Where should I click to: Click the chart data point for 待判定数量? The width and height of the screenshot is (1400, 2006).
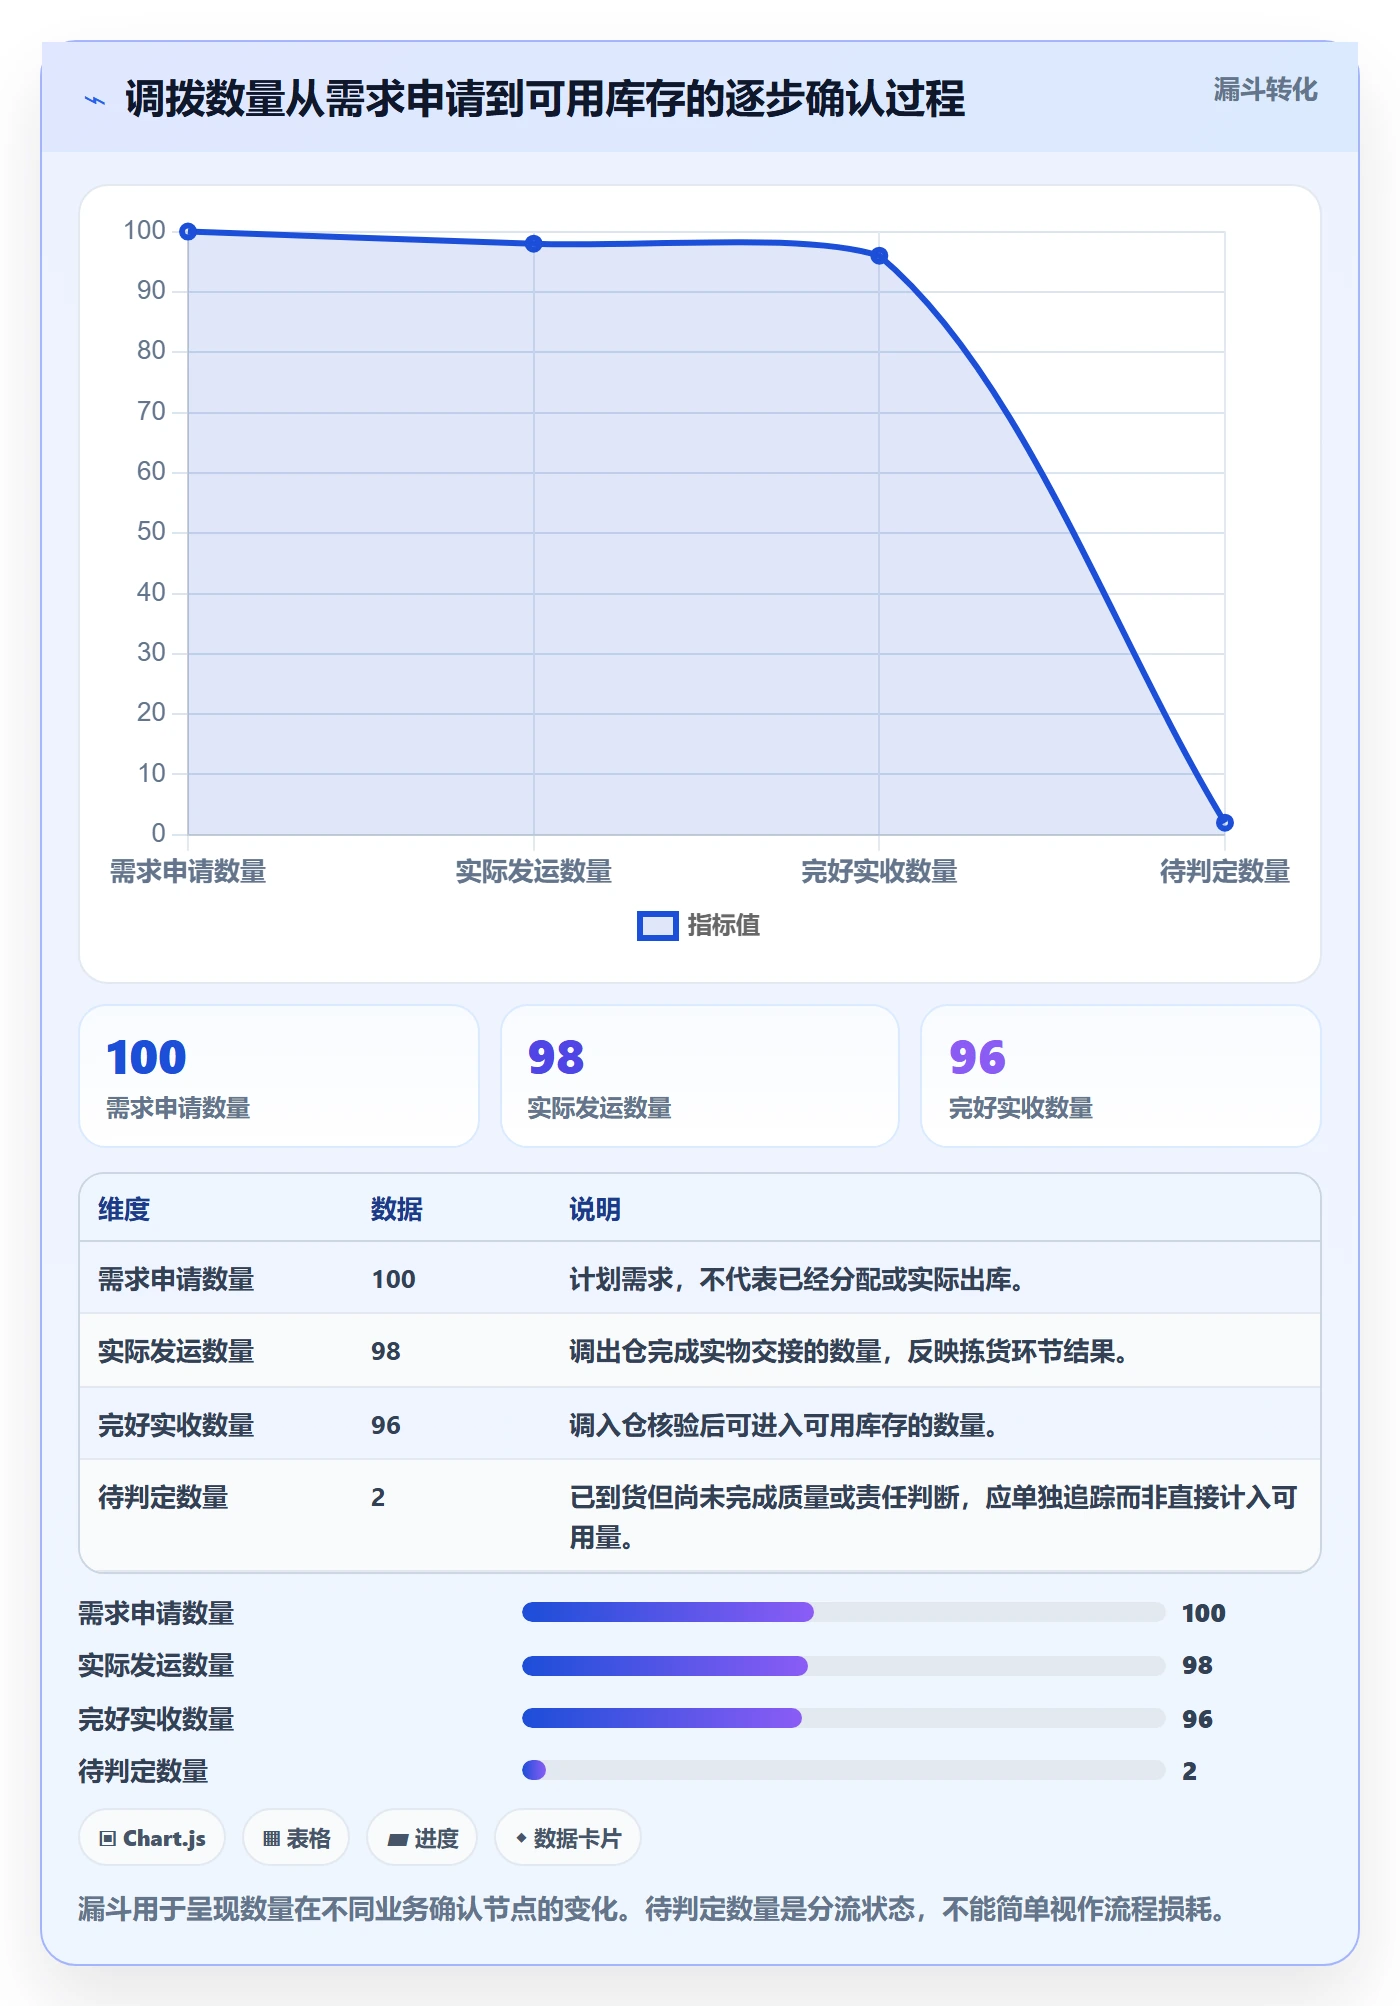[1225, 822]
